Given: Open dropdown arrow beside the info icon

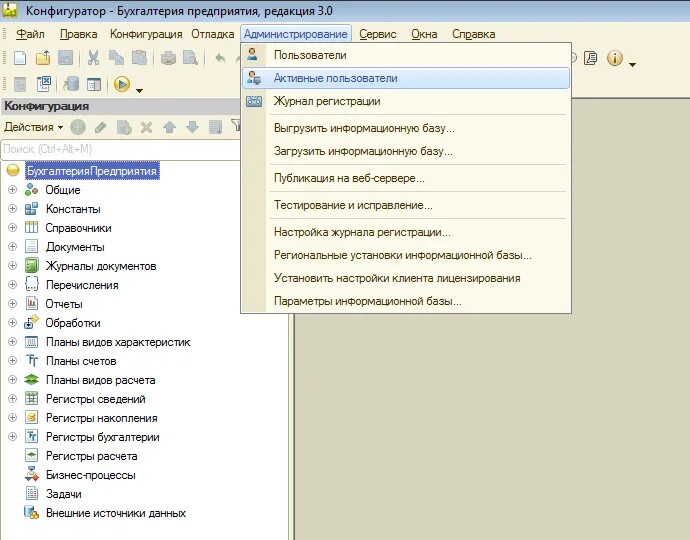Looking at the screenshot, I should click(x=632, y=65).
